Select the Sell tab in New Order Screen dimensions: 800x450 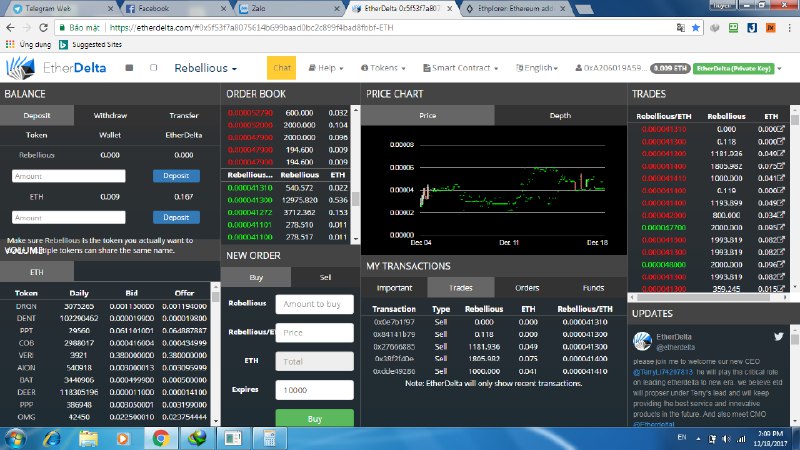(325, 277)
